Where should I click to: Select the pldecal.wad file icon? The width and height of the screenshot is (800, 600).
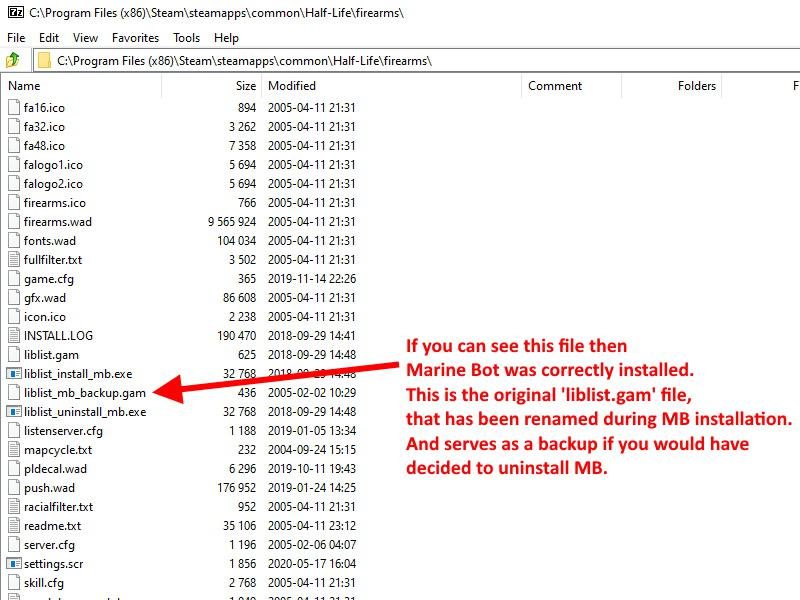coord(14,468)
